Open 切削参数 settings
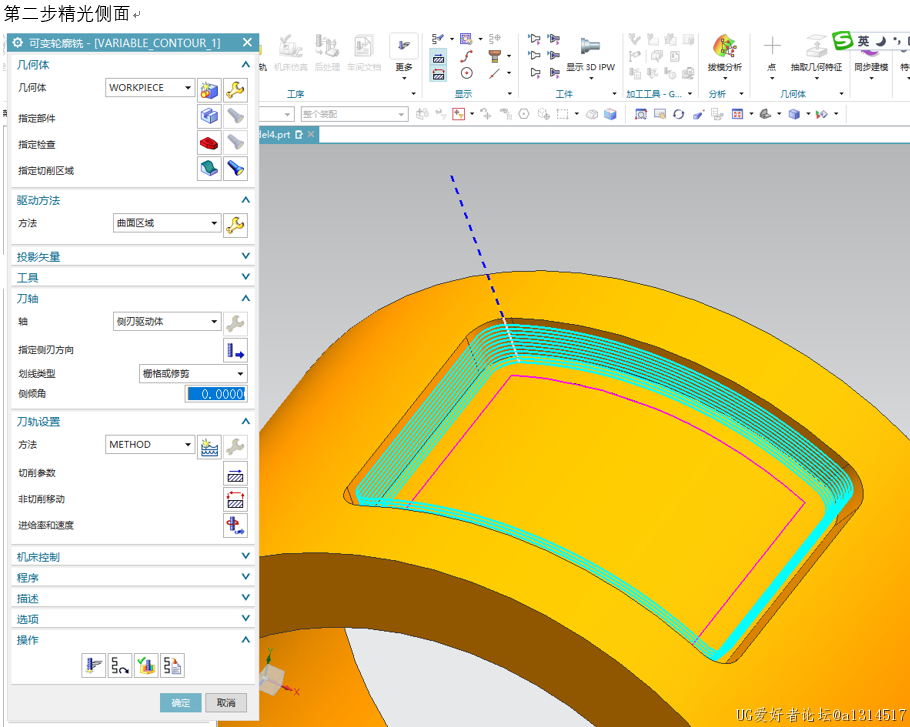 [235, 475]
